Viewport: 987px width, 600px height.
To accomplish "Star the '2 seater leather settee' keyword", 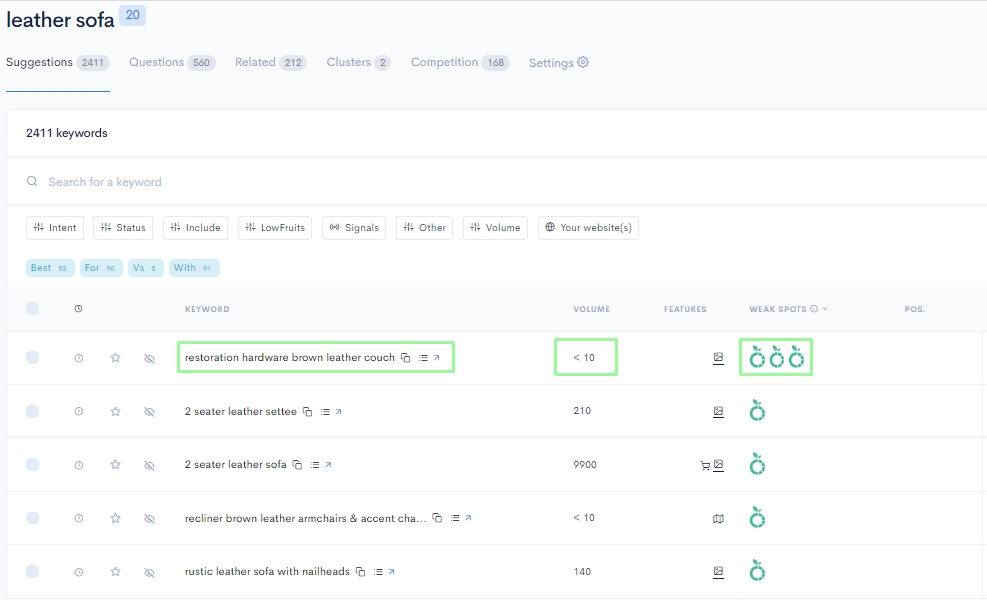I will (x=115, y=411).
